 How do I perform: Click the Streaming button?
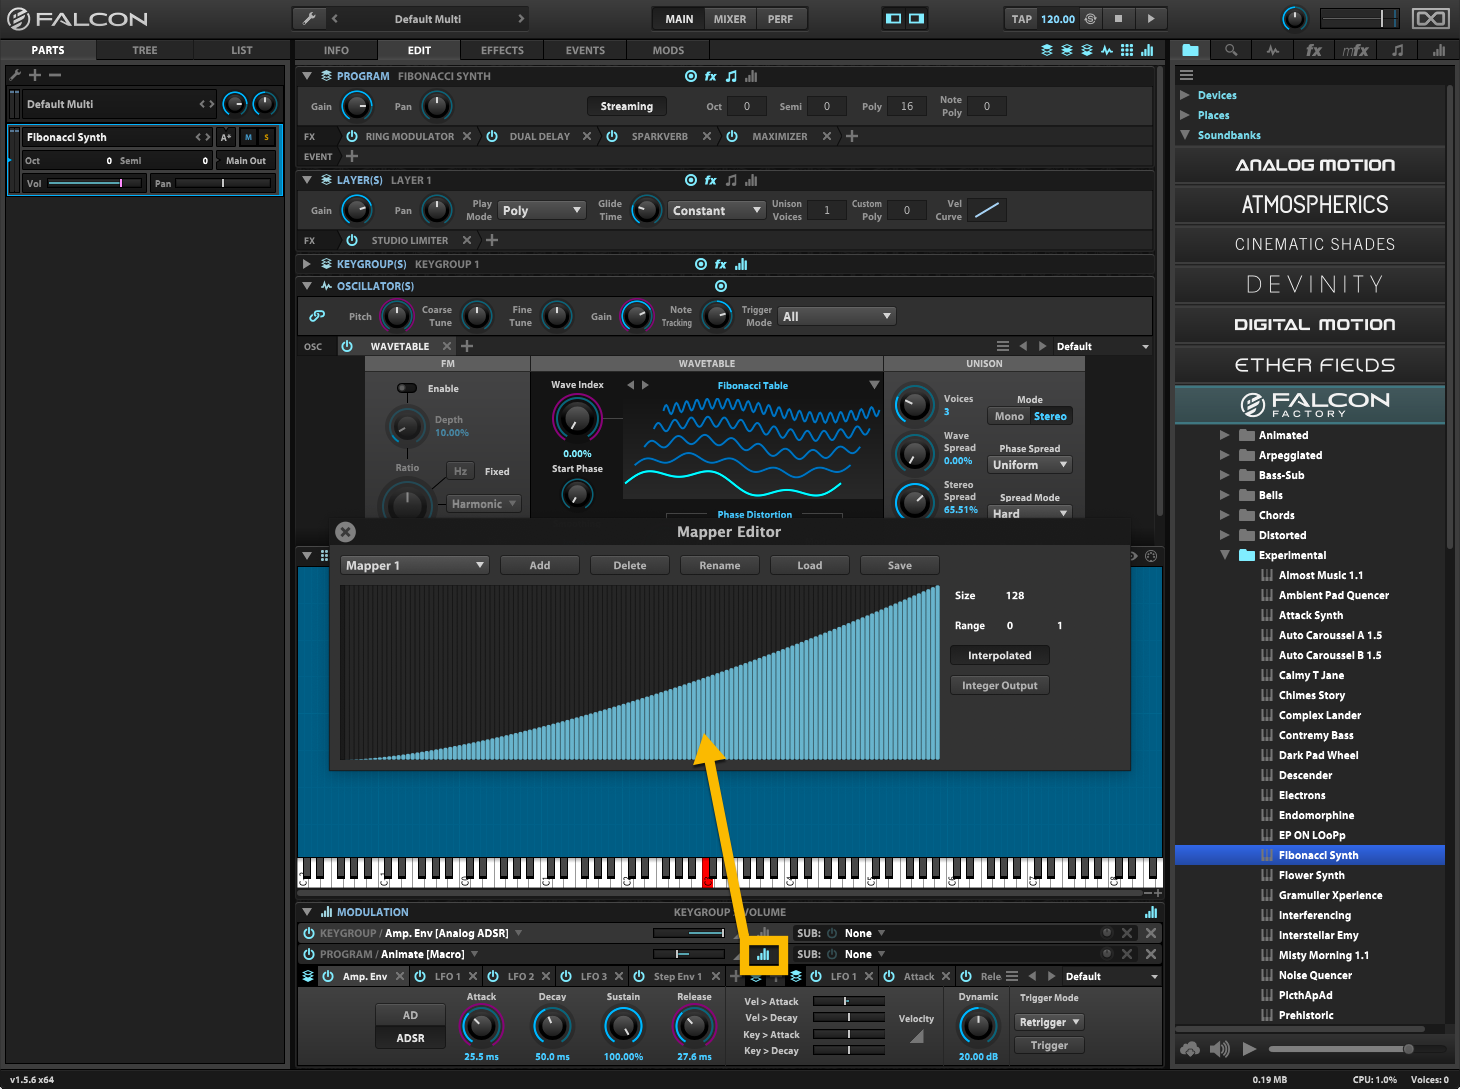click(627, 106)
